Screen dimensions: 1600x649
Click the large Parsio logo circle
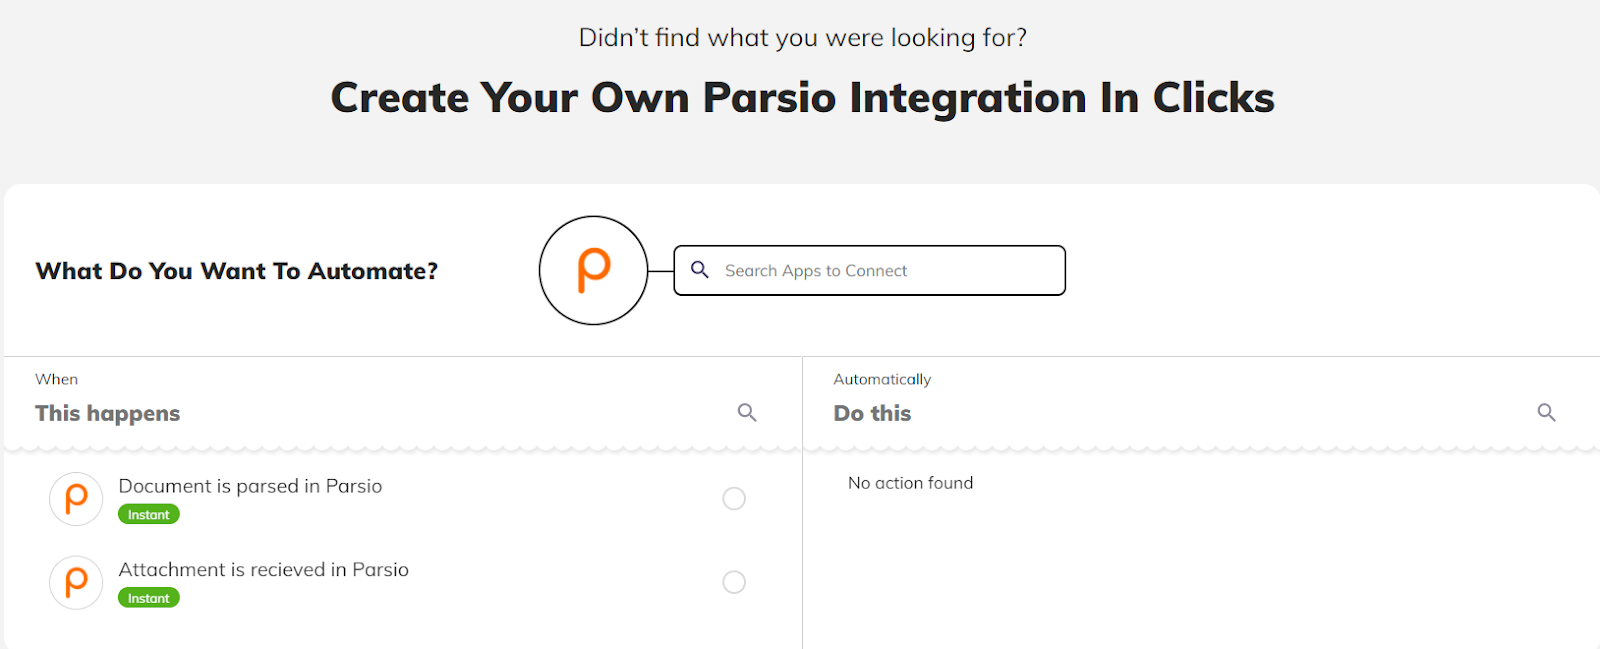pyautogui.click(x=593, y=270)
